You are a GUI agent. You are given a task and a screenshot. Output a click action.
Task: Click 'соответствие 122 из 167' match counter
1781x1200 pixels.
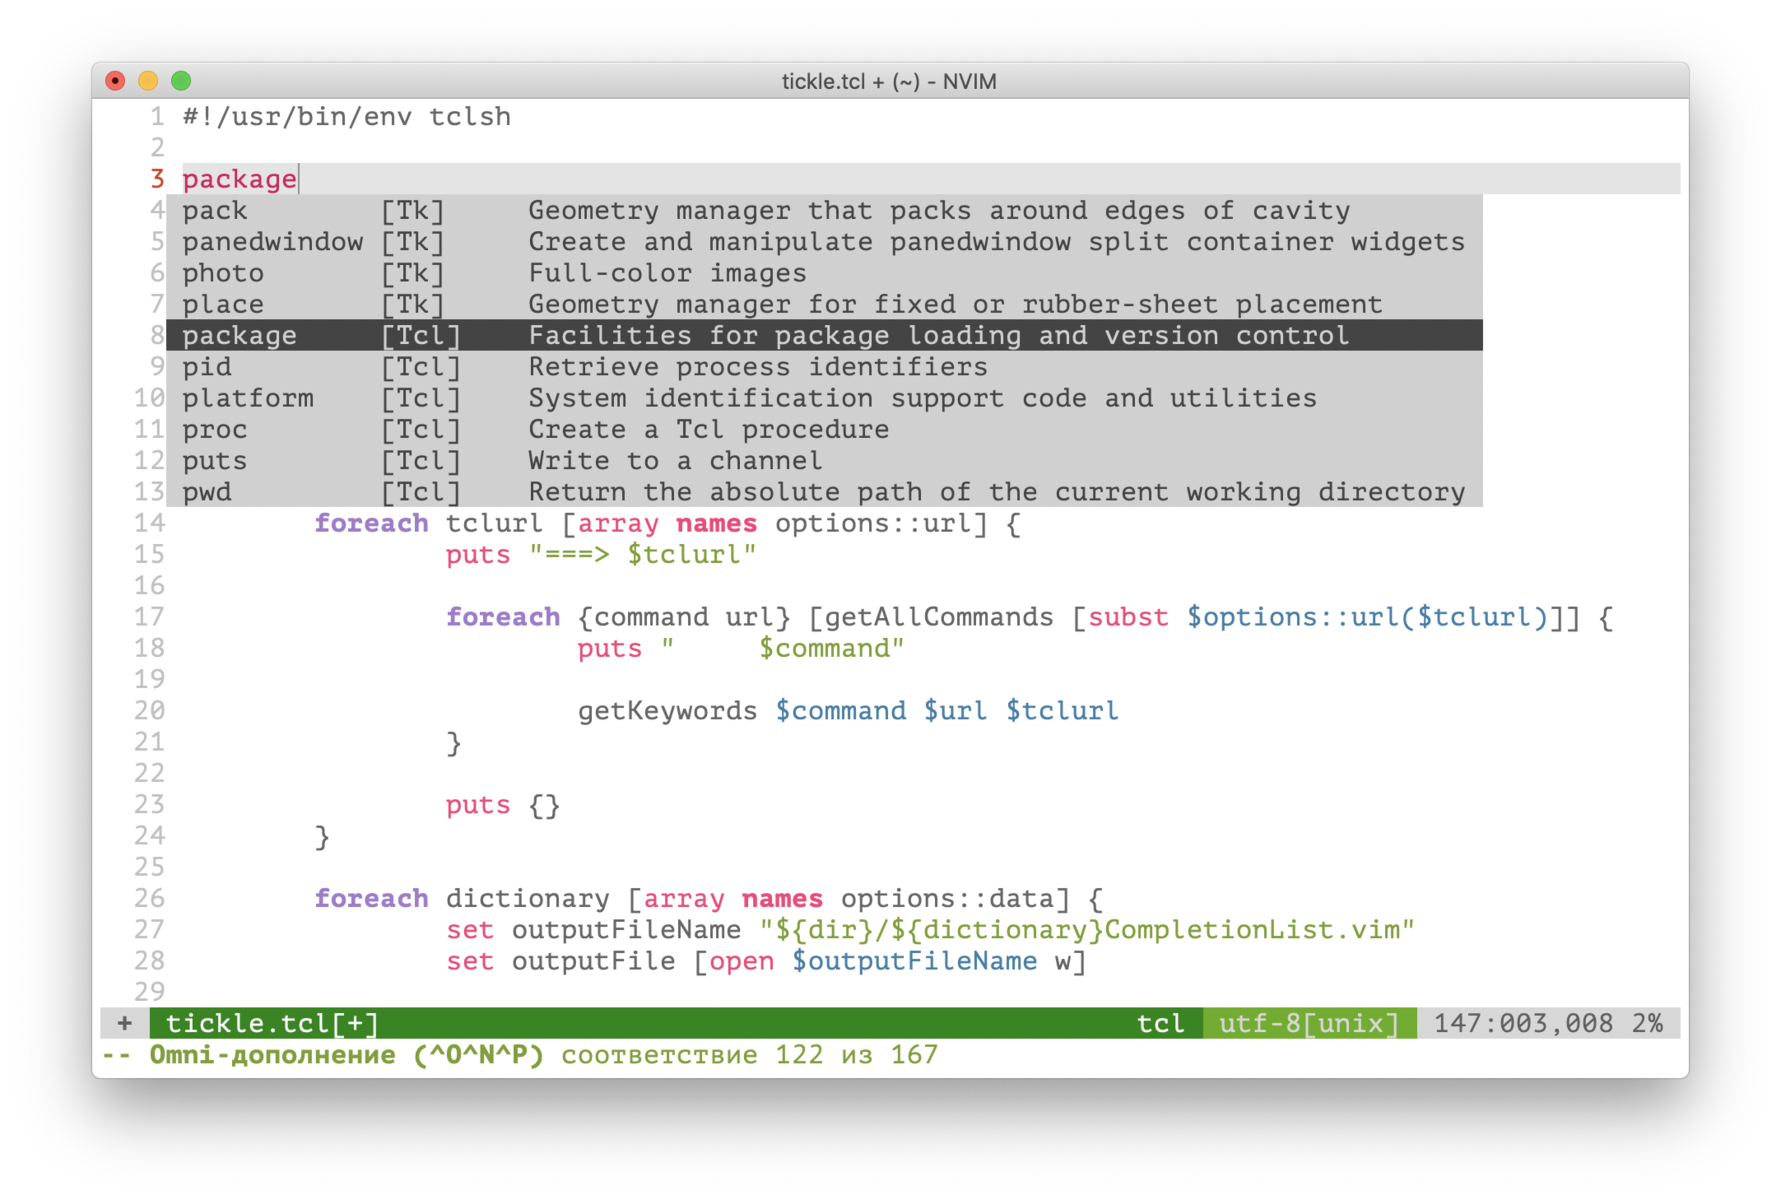click(750, 1055)
